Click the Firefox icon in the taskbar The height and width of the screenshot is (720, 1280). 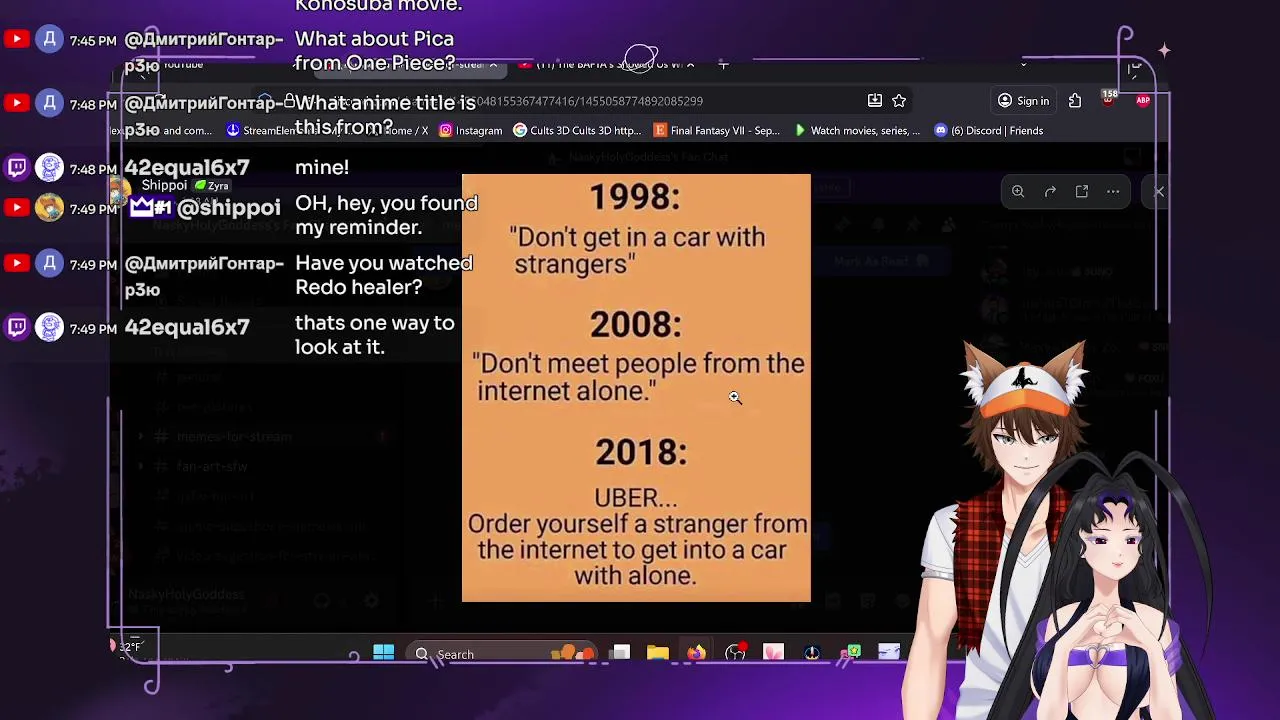tap(696, 654)
